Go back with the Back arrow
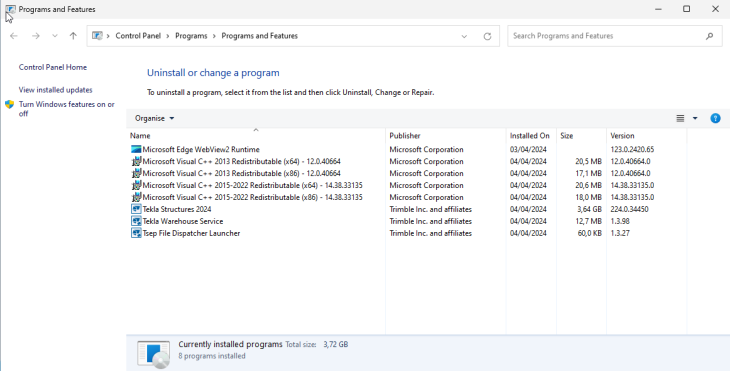 click(x=14, y=36)
